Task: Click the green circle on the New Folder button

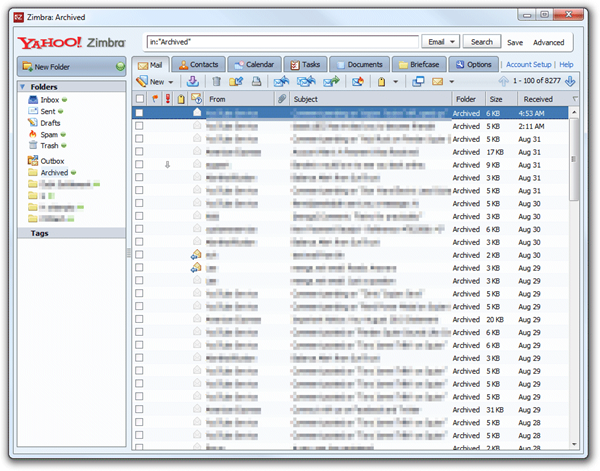Action: click(x=120, y=67)
